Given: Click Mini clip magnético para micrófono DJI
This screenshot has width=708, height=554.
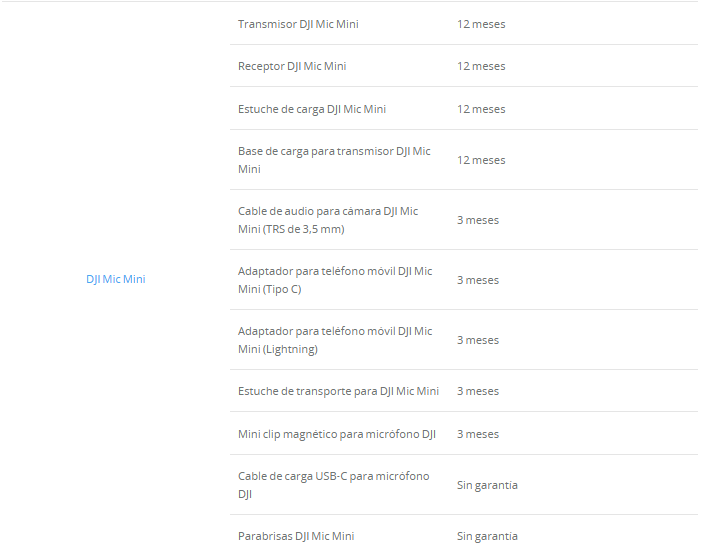Looking at the screenshot, I should 337,434.
